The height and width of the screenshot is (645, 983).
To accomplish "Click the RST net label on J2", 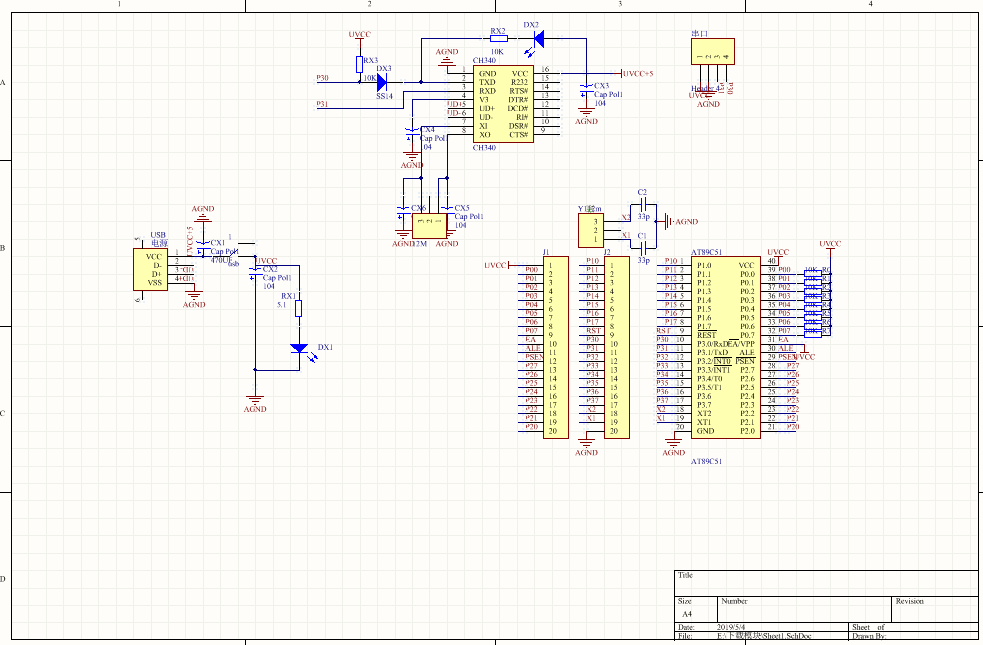I will 593,330.
